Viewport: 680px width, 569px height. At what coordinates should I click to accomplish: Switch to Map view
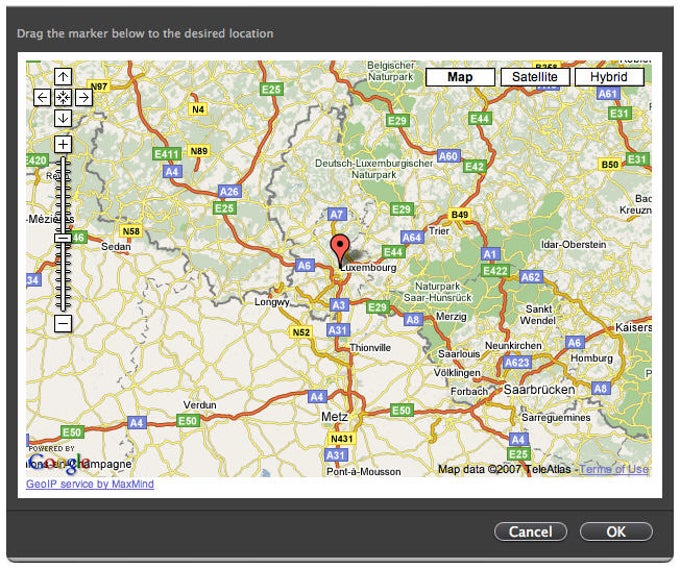pyautogui.click(x=460, y=77)
